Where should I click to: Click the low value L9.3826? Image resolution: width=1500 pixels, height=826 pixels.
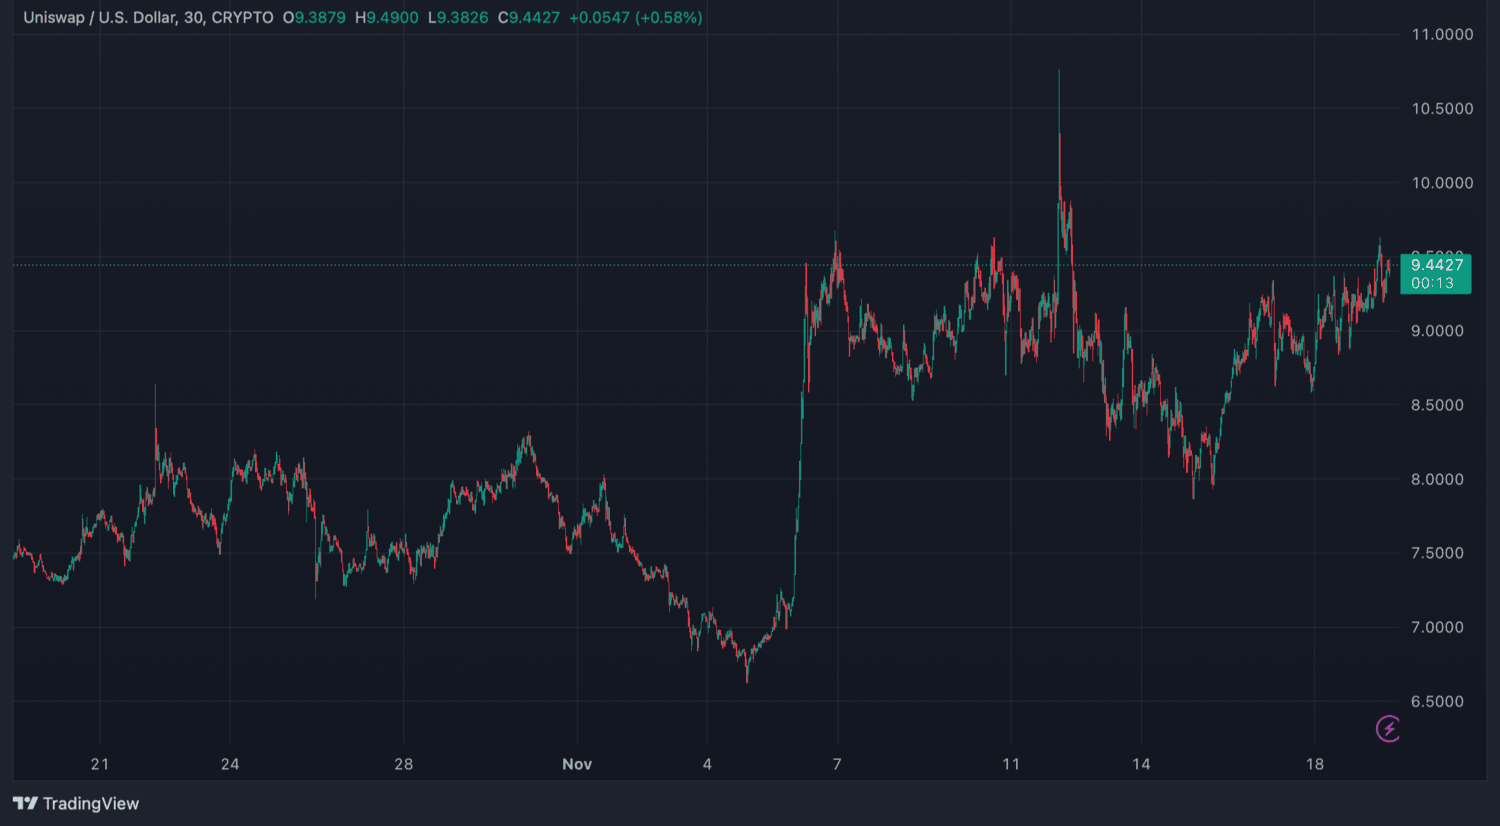(x=458, y=18)
